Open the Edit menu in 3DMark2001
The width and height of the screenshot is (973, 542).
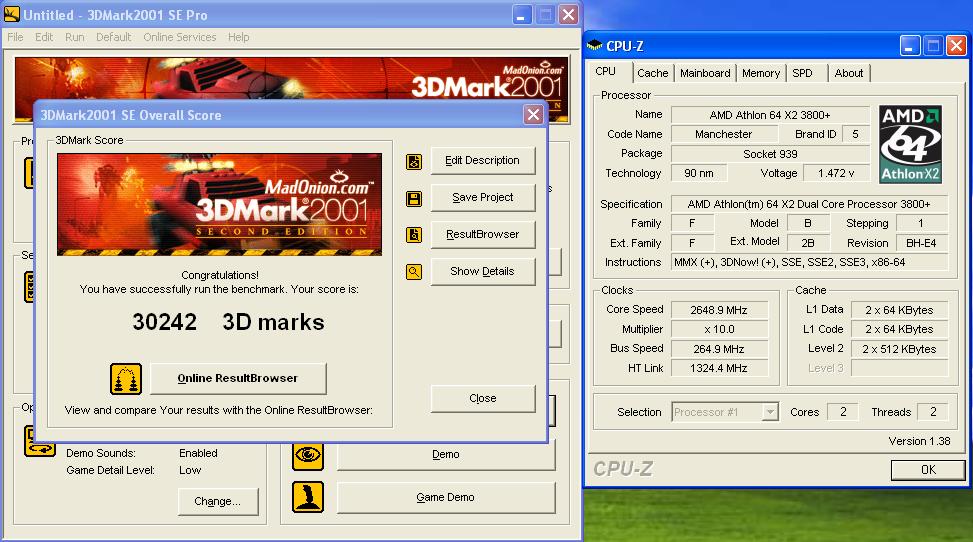point(43,37)
